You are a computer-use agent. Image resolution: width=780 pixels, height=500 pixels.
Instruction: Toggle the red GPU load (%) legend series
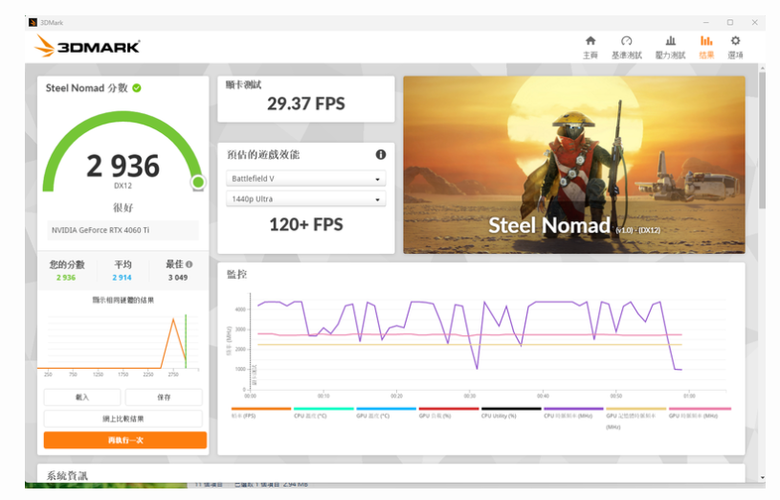[x=448, y=412]
